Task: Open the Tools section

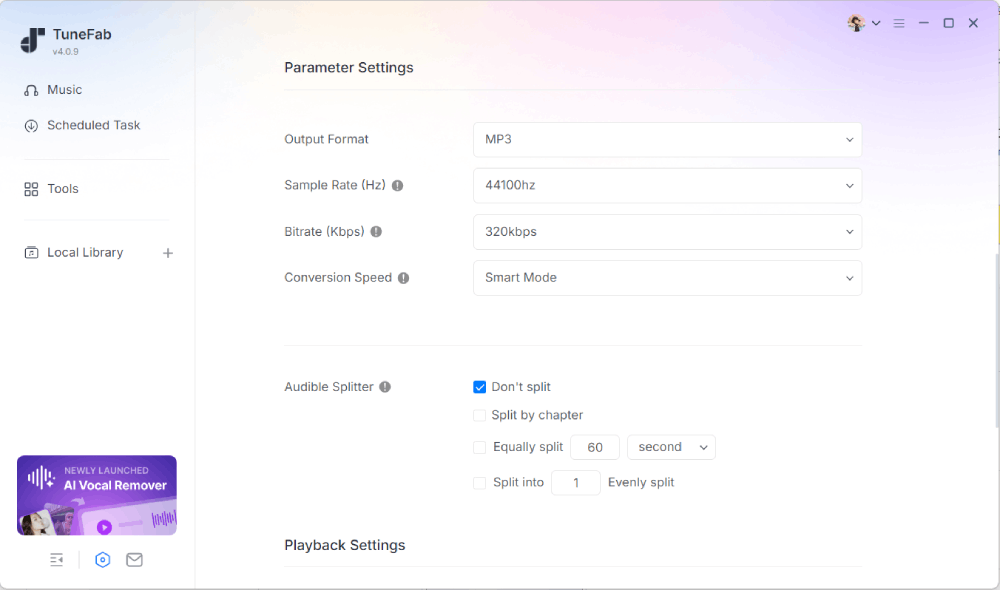Action: [62, 189]
